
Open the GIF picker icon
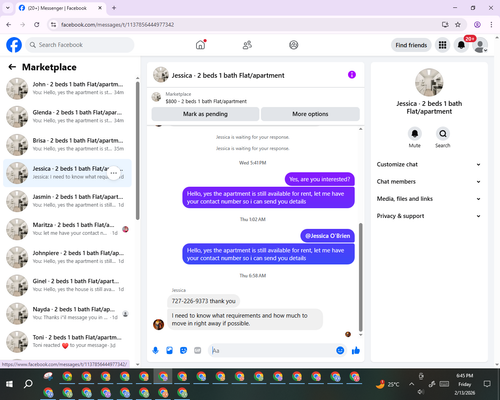(198, 350)
